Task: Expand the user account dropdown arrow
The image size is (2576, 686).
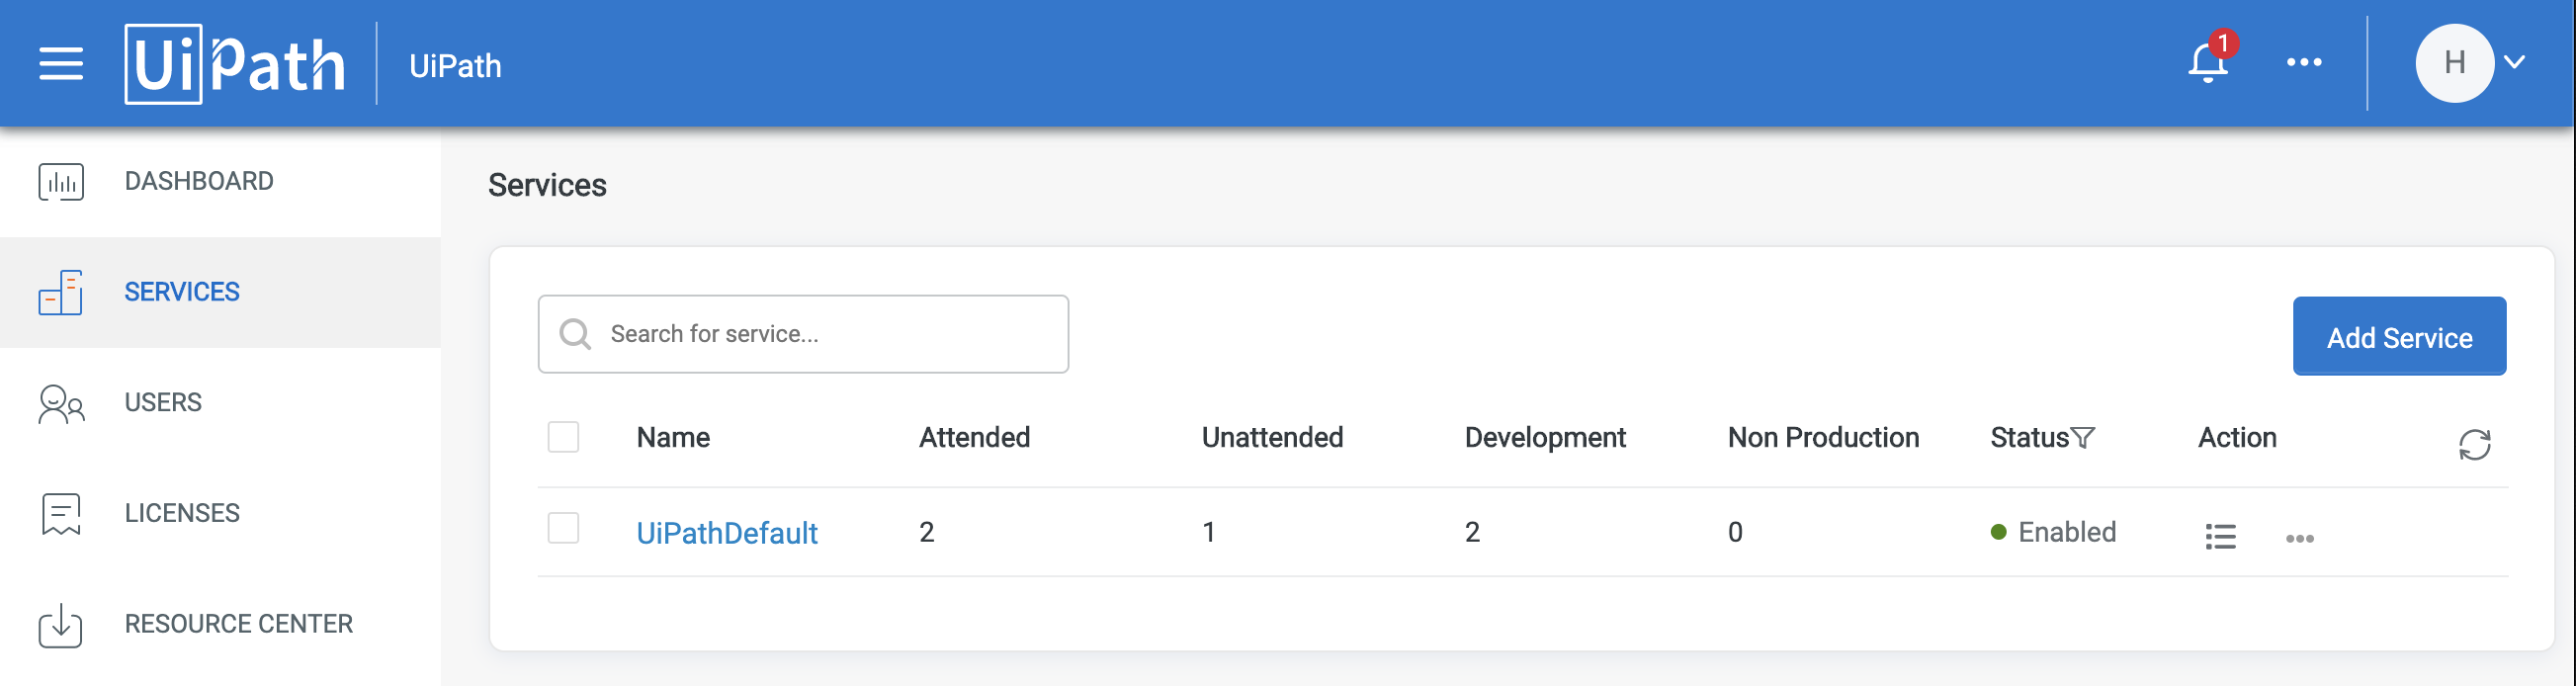Action: click(2514, 63)
